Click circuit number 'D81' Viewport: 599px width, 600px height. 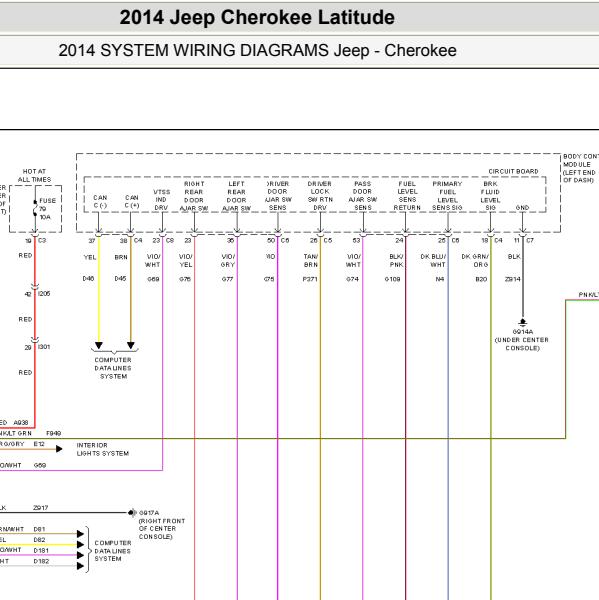tap(39, 529)
